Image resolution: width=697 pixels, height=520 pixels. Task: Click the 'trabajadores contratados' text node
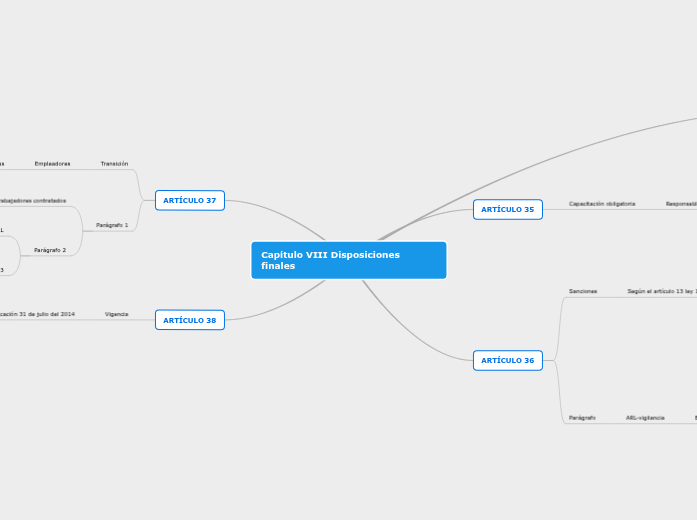pos(32,200)
